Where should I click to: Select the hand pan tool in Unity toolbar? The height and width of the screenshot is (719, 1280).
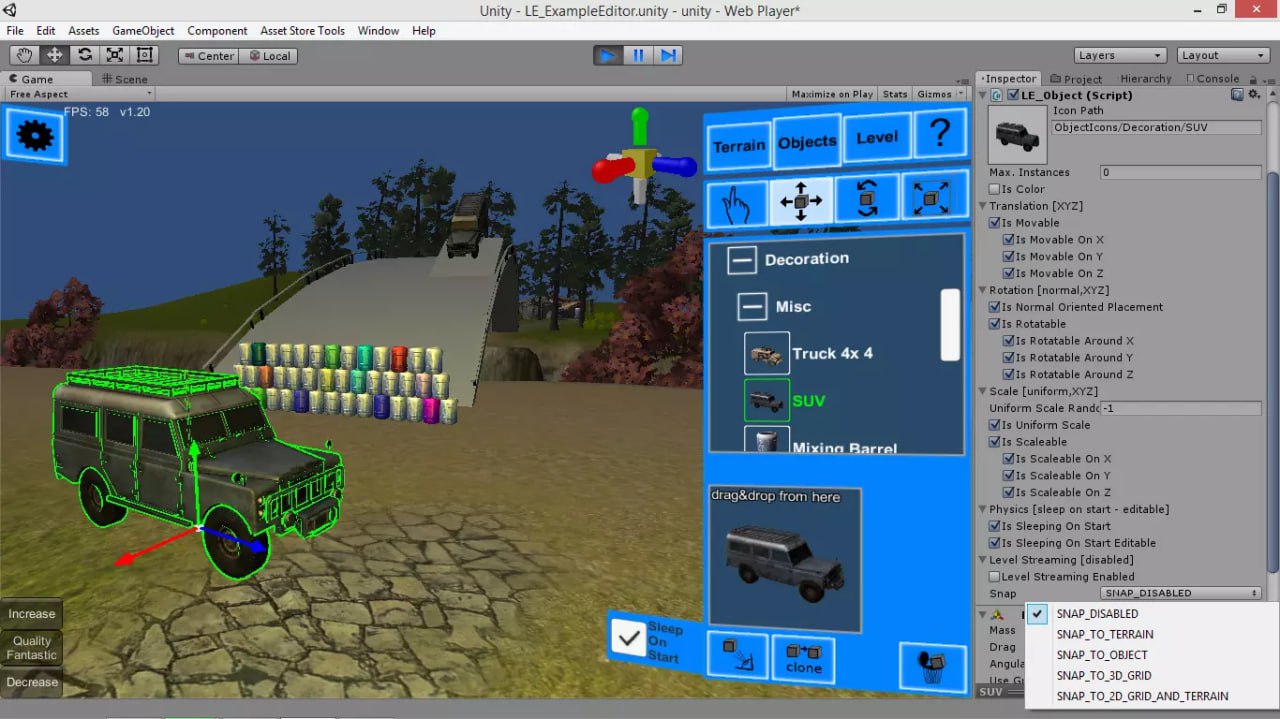click(25, 55)
